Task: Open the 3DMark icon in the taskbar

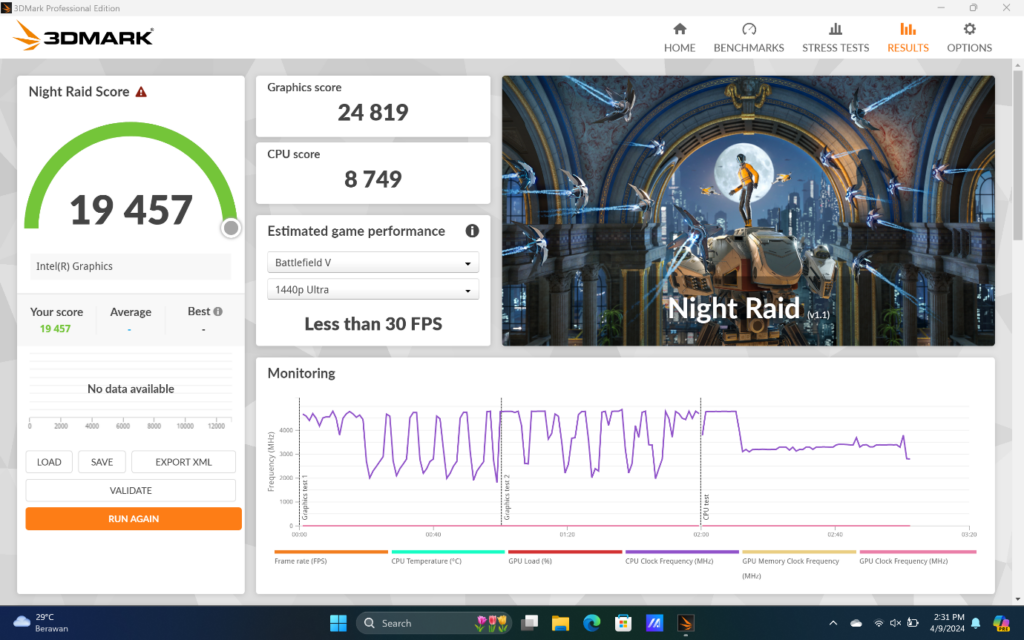Action: point(685,622)
